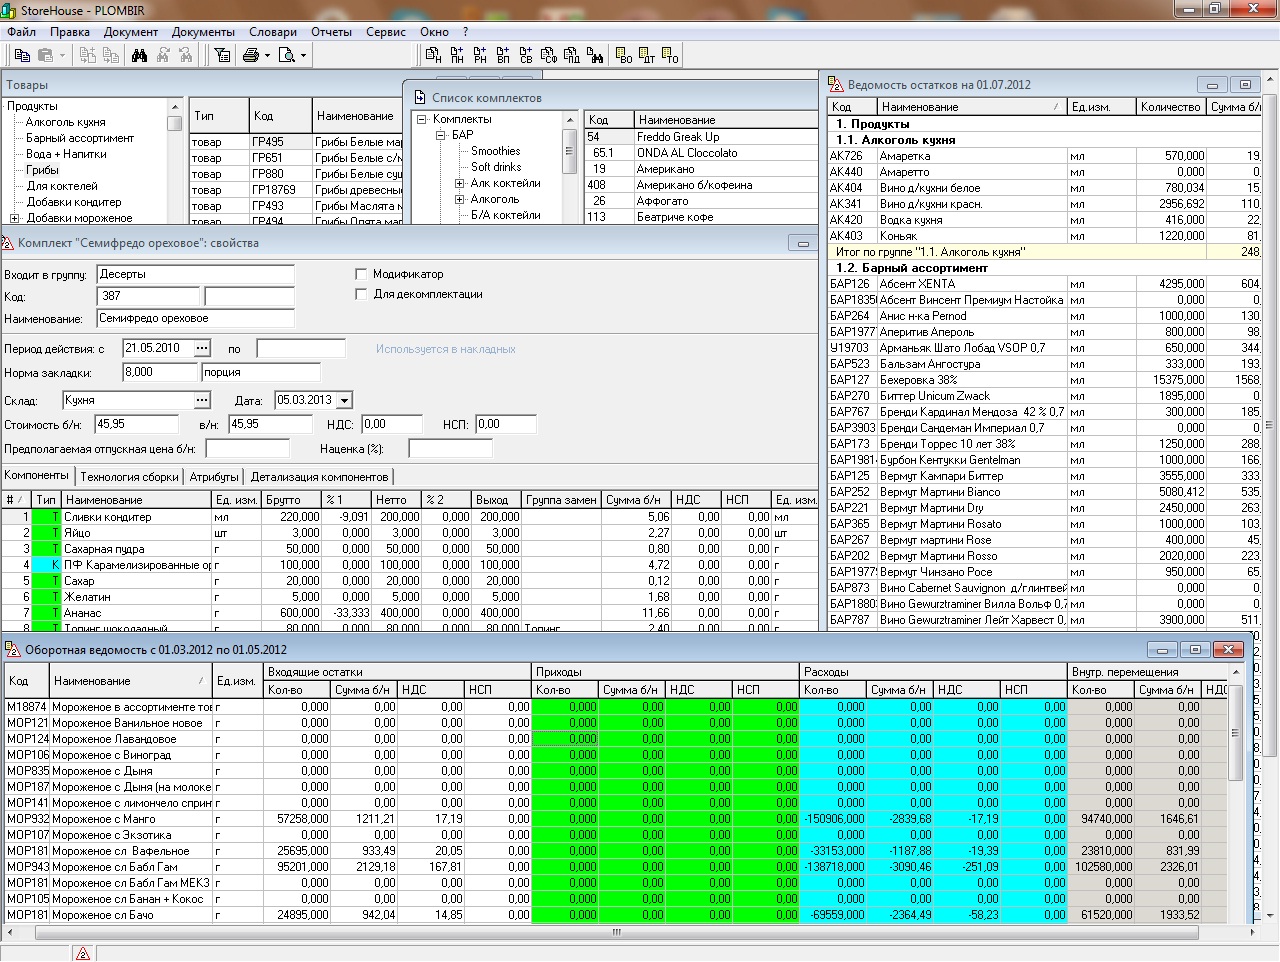Click into the Наценка (%) field
Image resolution: width=1280 pixels, height=962 pixels.
click(x=450, y=449)
